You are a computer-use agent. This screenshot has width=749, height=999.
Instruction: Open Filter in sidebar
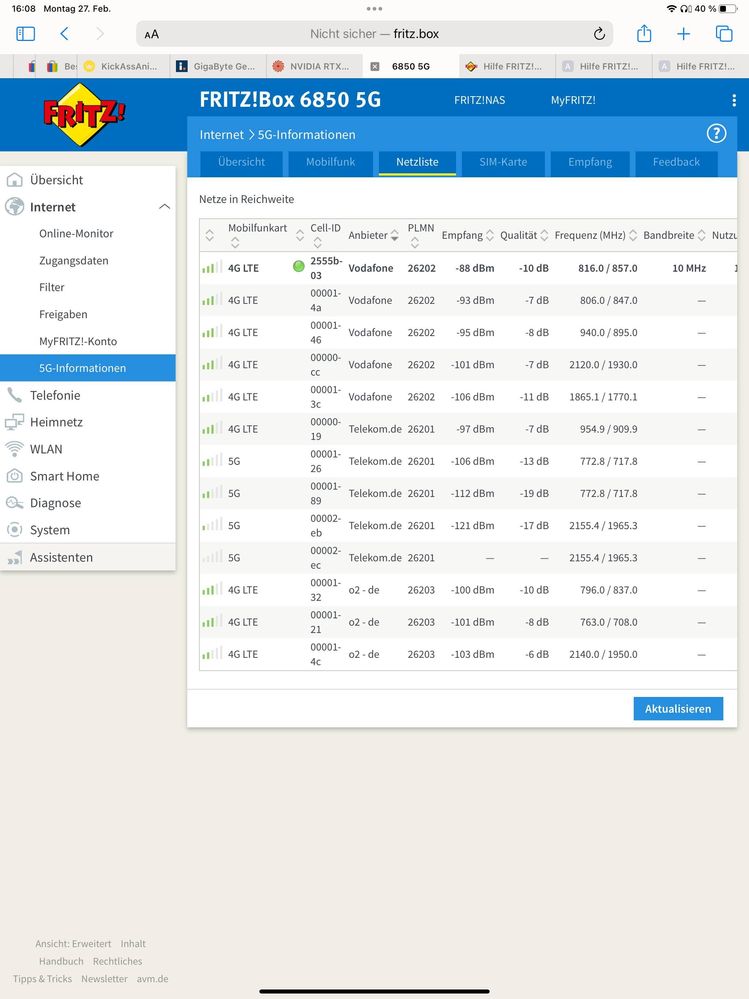point(52,287)
